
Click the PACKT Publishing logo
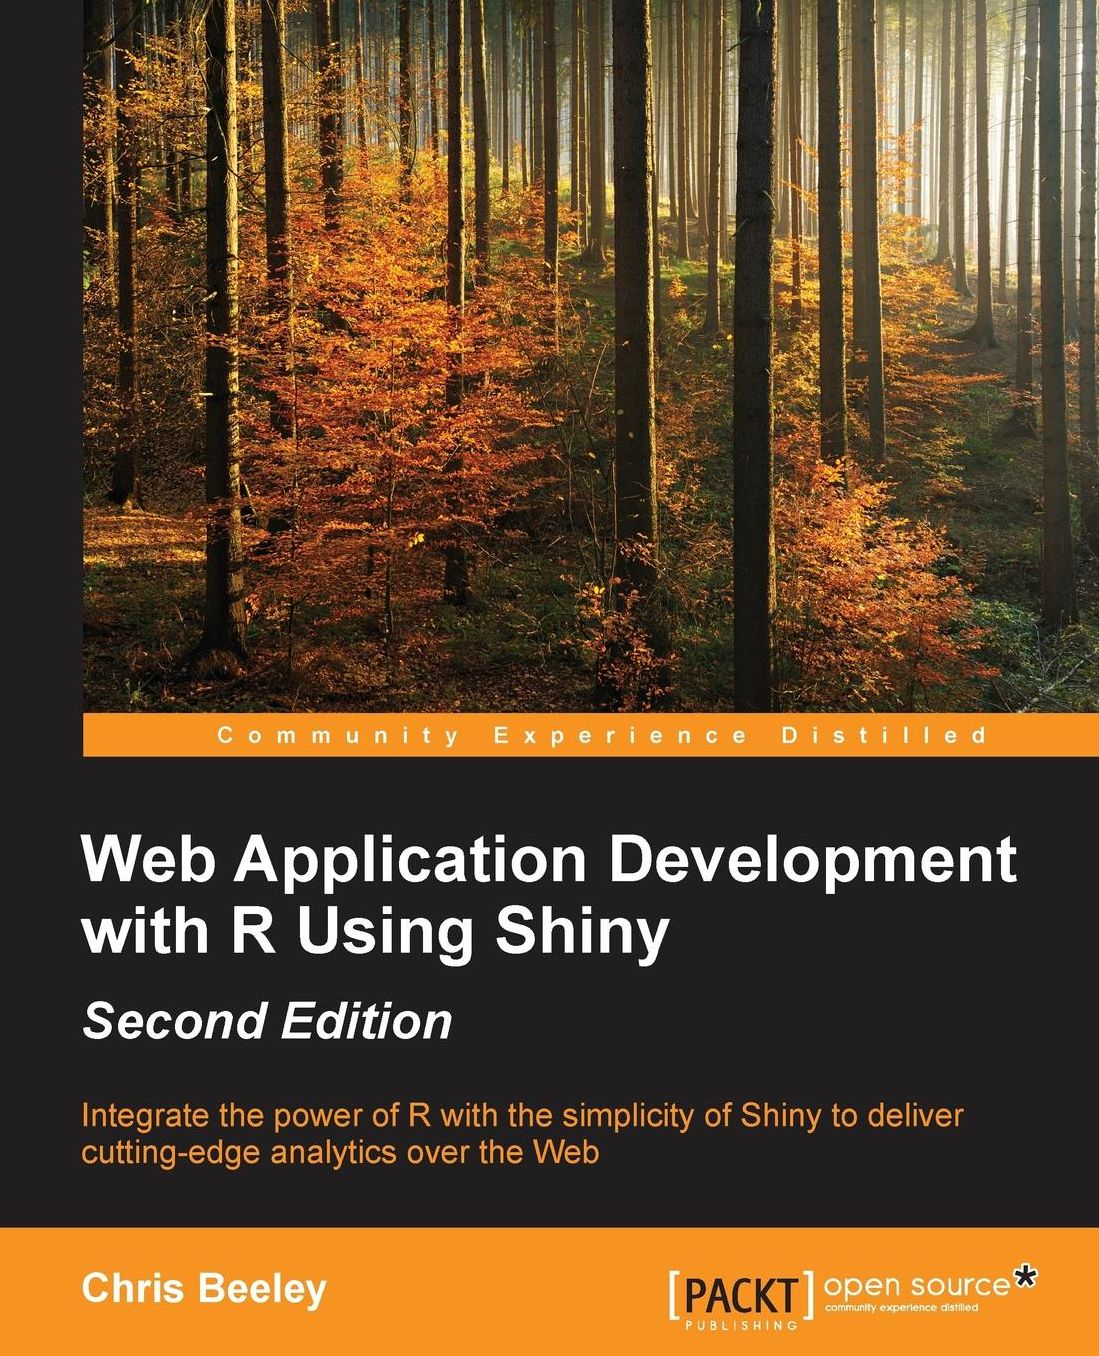coord(741,1300)
